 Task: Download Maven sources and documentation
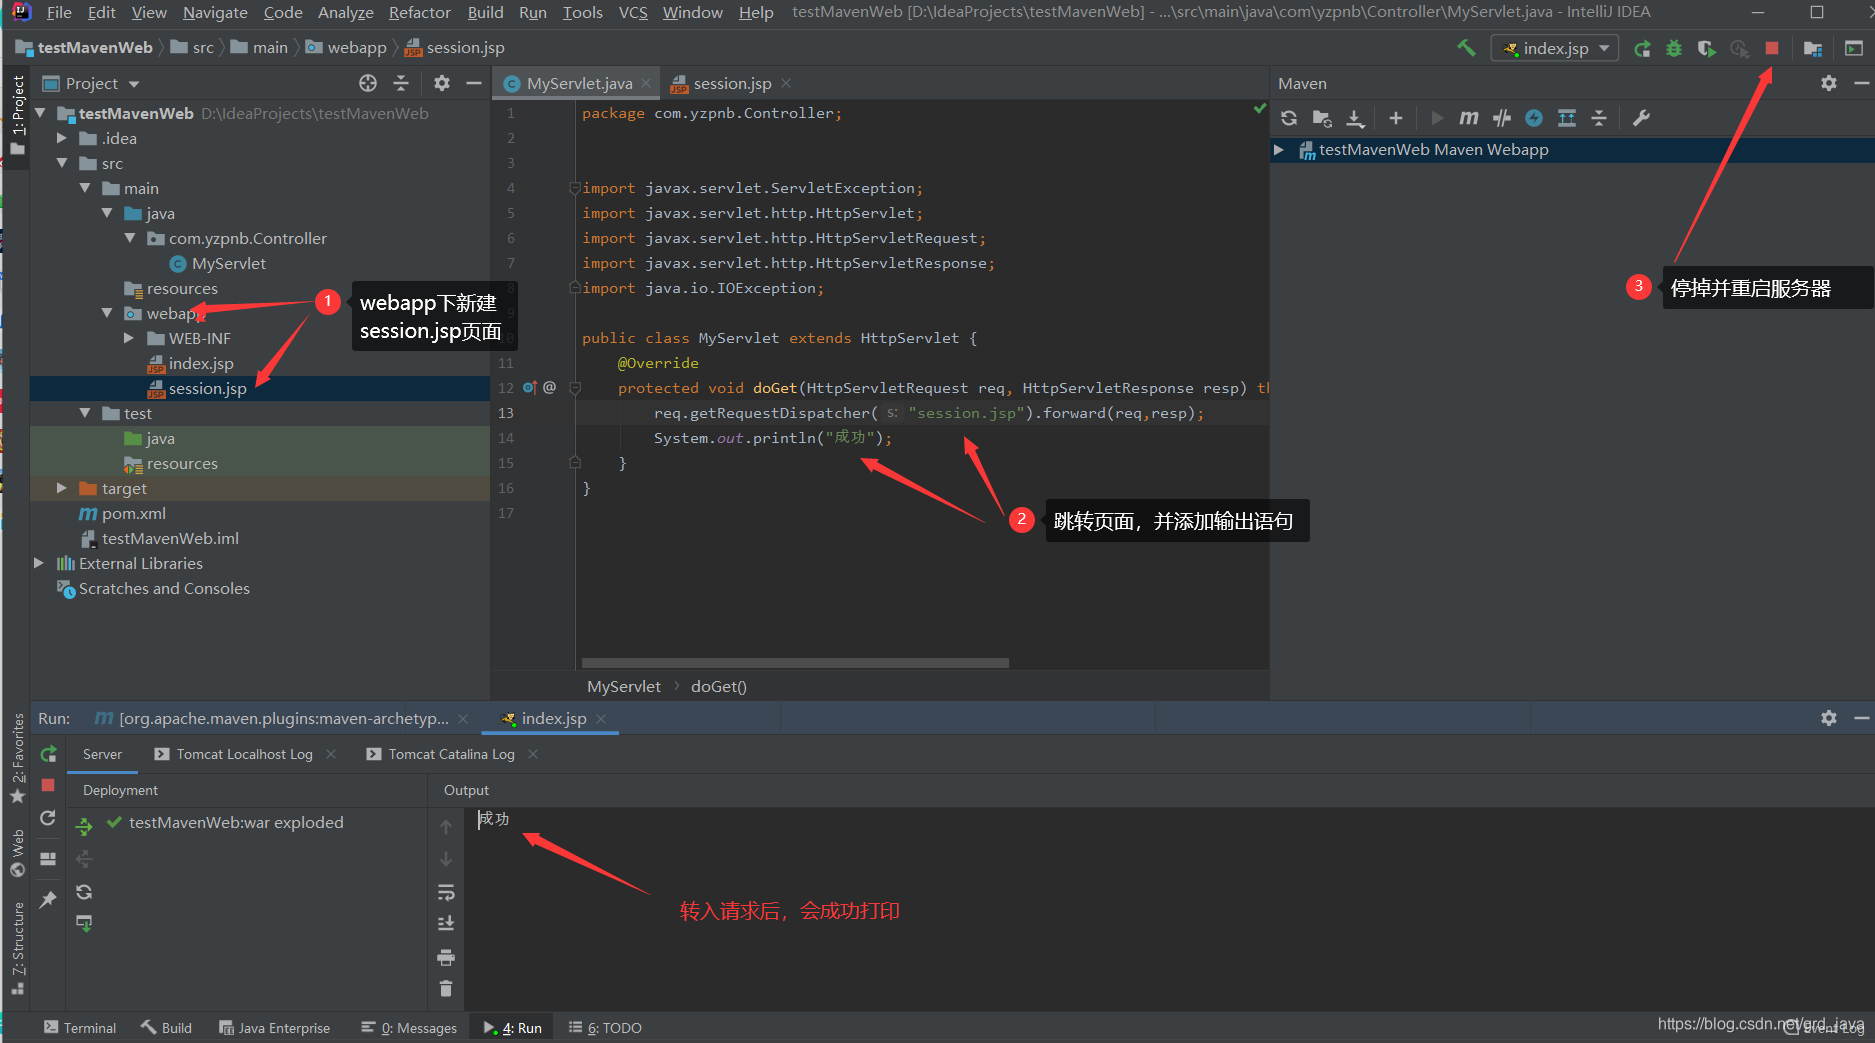pos(1355,118)
